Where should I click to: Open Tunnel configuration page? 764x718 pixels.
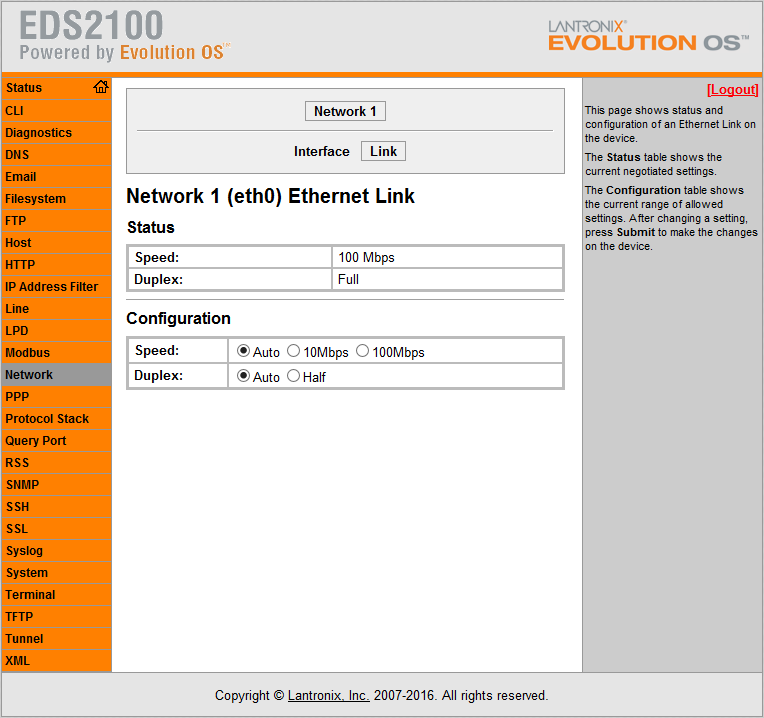click(x=57, y=639)
